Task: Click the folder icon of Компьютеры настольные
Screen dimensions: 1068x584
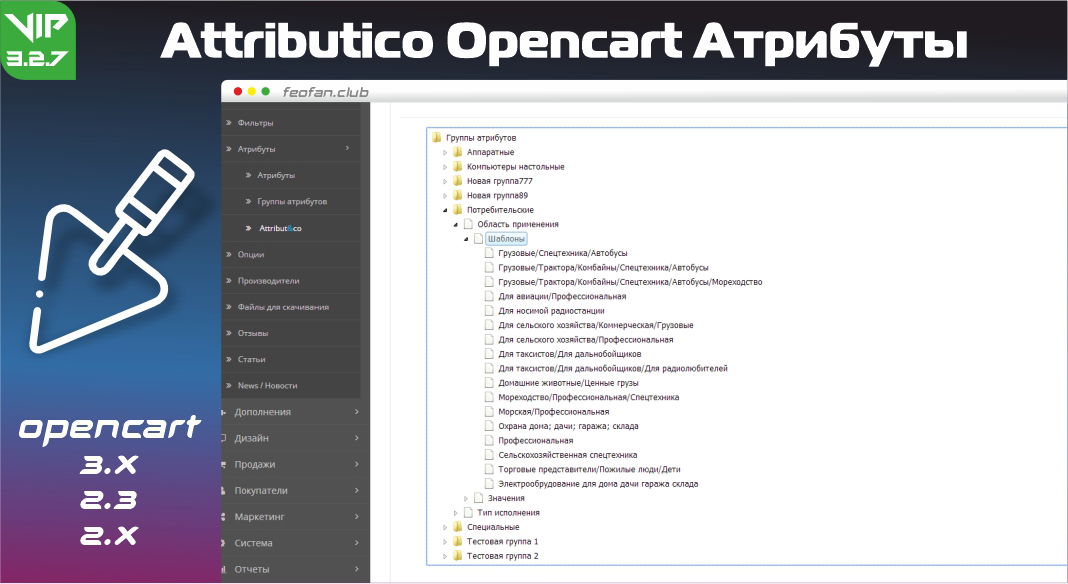Action: pyautogui.click(x=457, y=167)
